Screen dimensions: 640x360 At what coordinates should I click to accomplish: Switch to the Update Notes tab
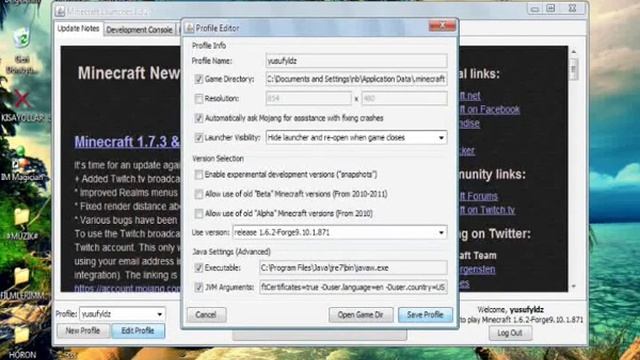pos(78,29)
